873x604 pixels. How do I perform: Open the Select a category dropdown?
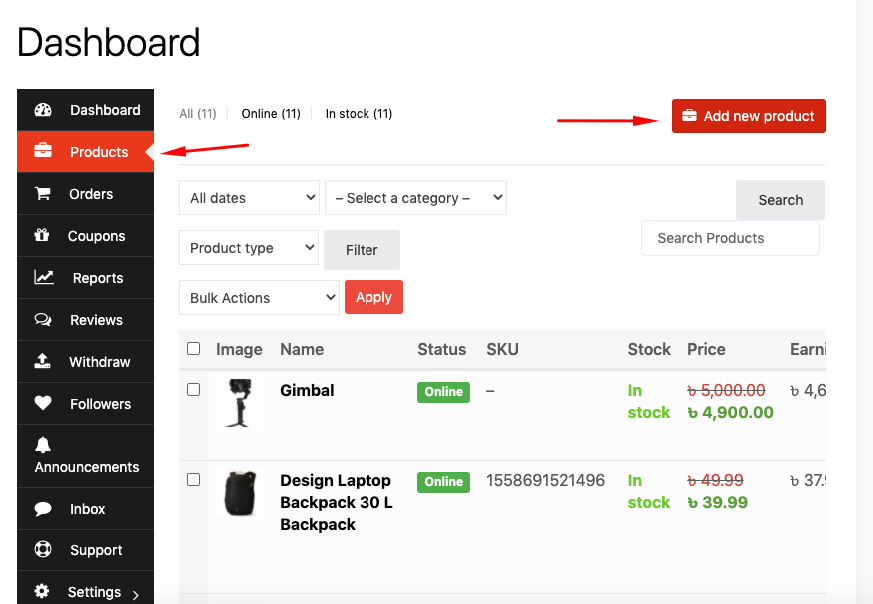(416, 198)
